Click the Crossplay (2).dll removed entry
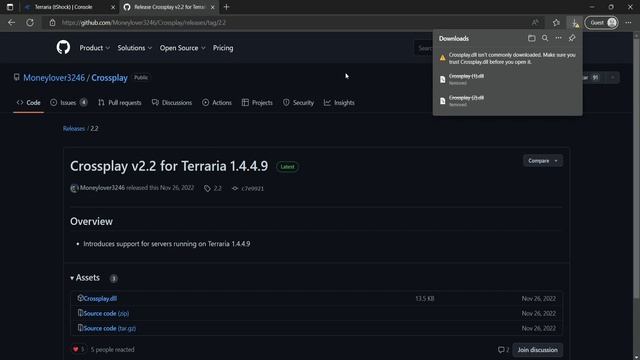The image size is (640, 360). click(x=508, y=101)
